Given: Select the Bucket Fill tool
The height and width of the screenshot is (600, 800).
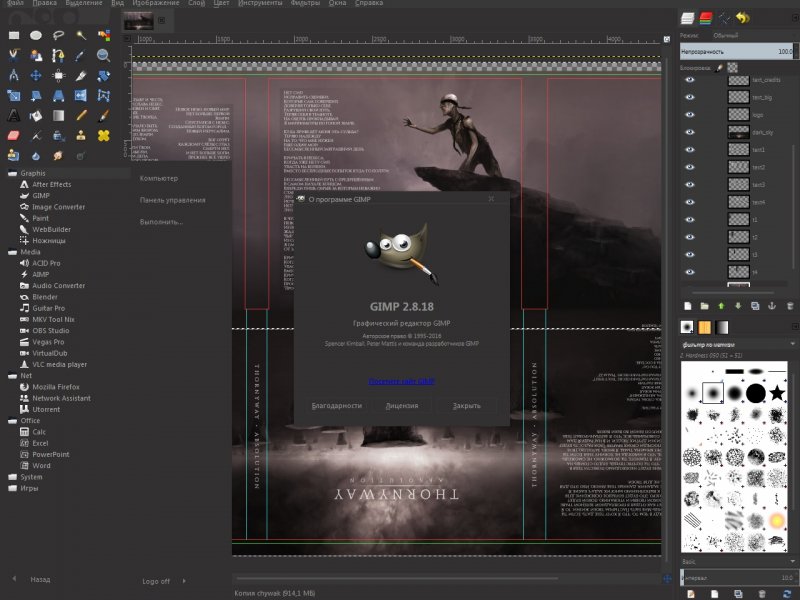Looking at the screenshot, I should tap(36, 116).
